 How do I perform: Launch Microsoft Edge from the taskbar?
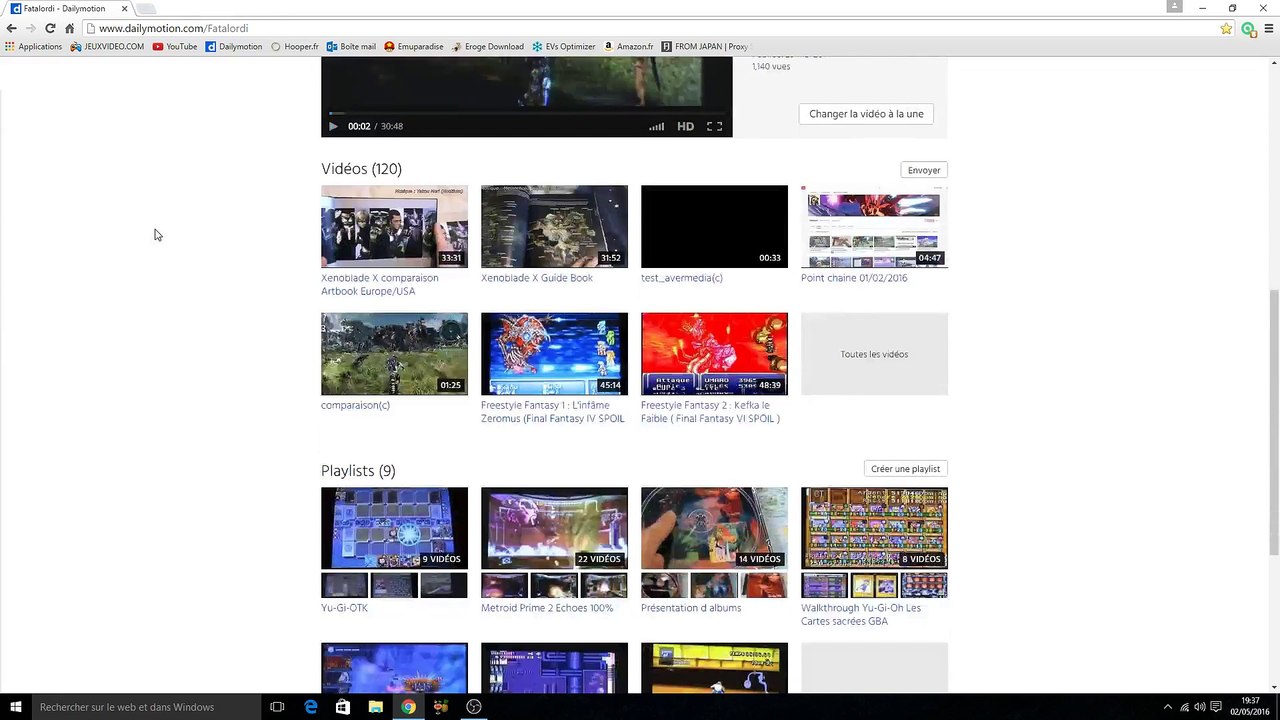pos(311,707)
